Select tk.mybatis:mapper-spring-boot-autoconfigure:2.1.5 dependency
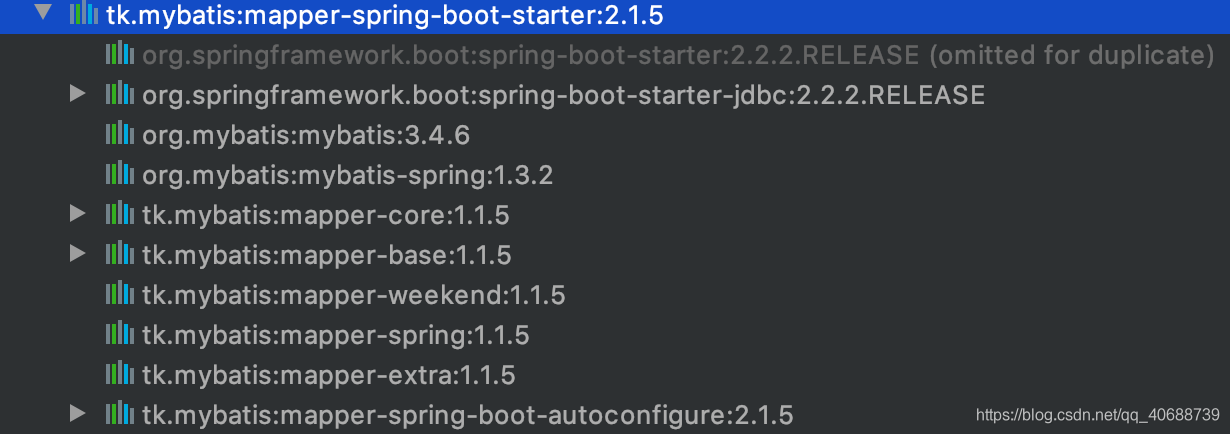The image size is (1230, 434). point(468,415)
